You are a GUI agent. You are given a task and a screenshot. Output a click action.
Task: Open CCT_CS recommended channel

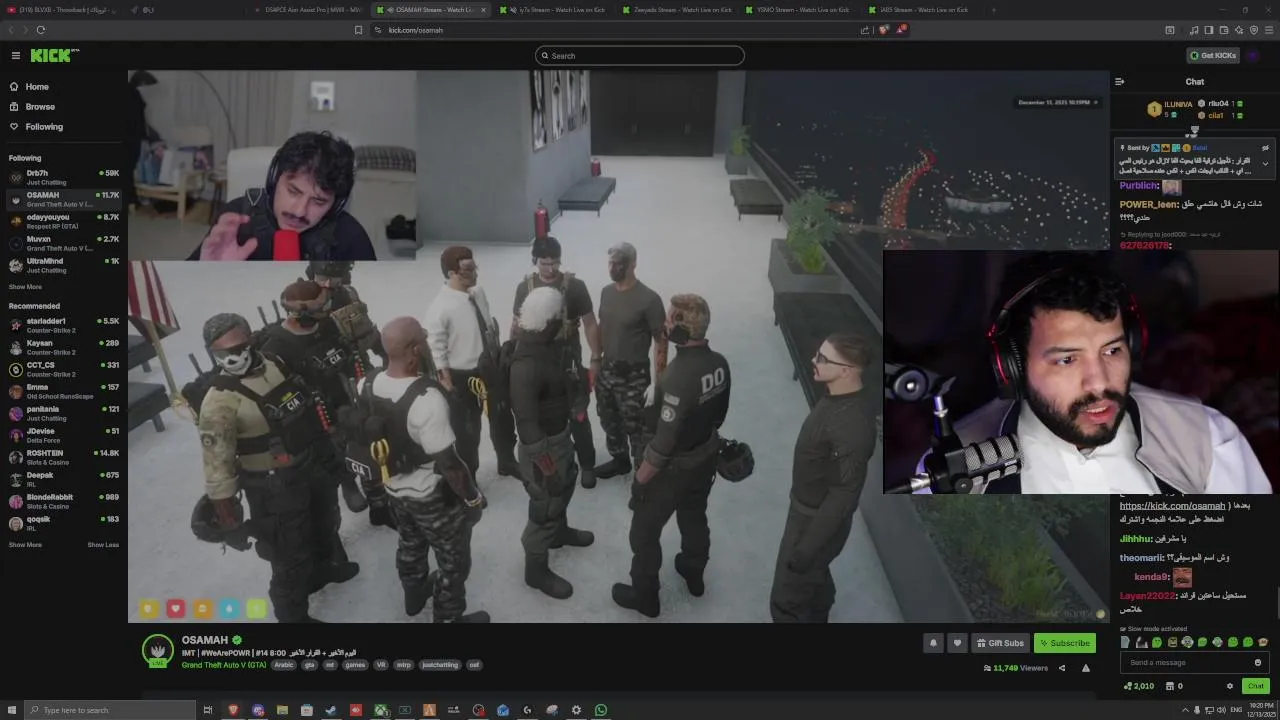point(64,369)
